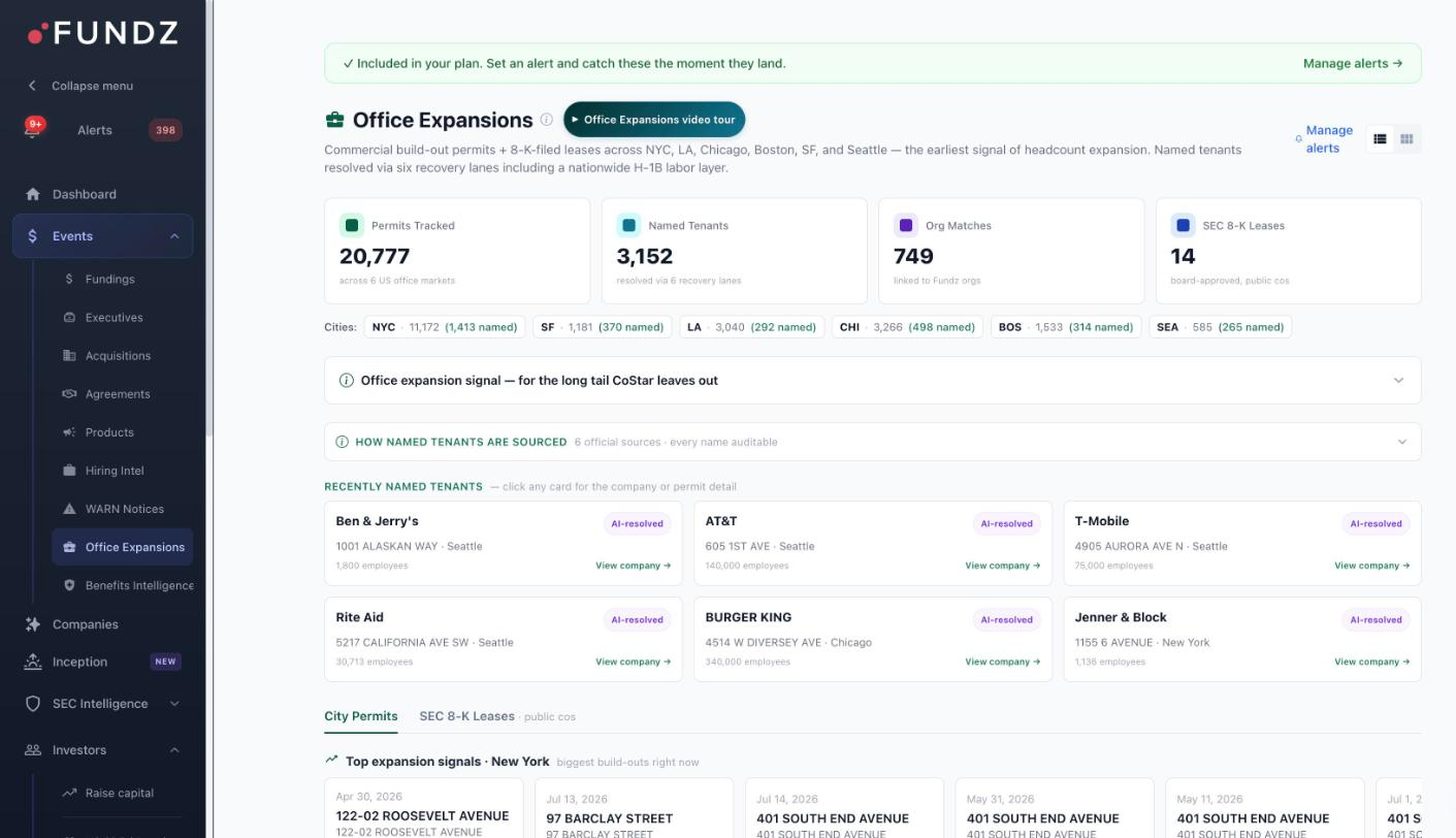Click the NEW badge next to Inception

pyautogui.click(x=165, y=662)
